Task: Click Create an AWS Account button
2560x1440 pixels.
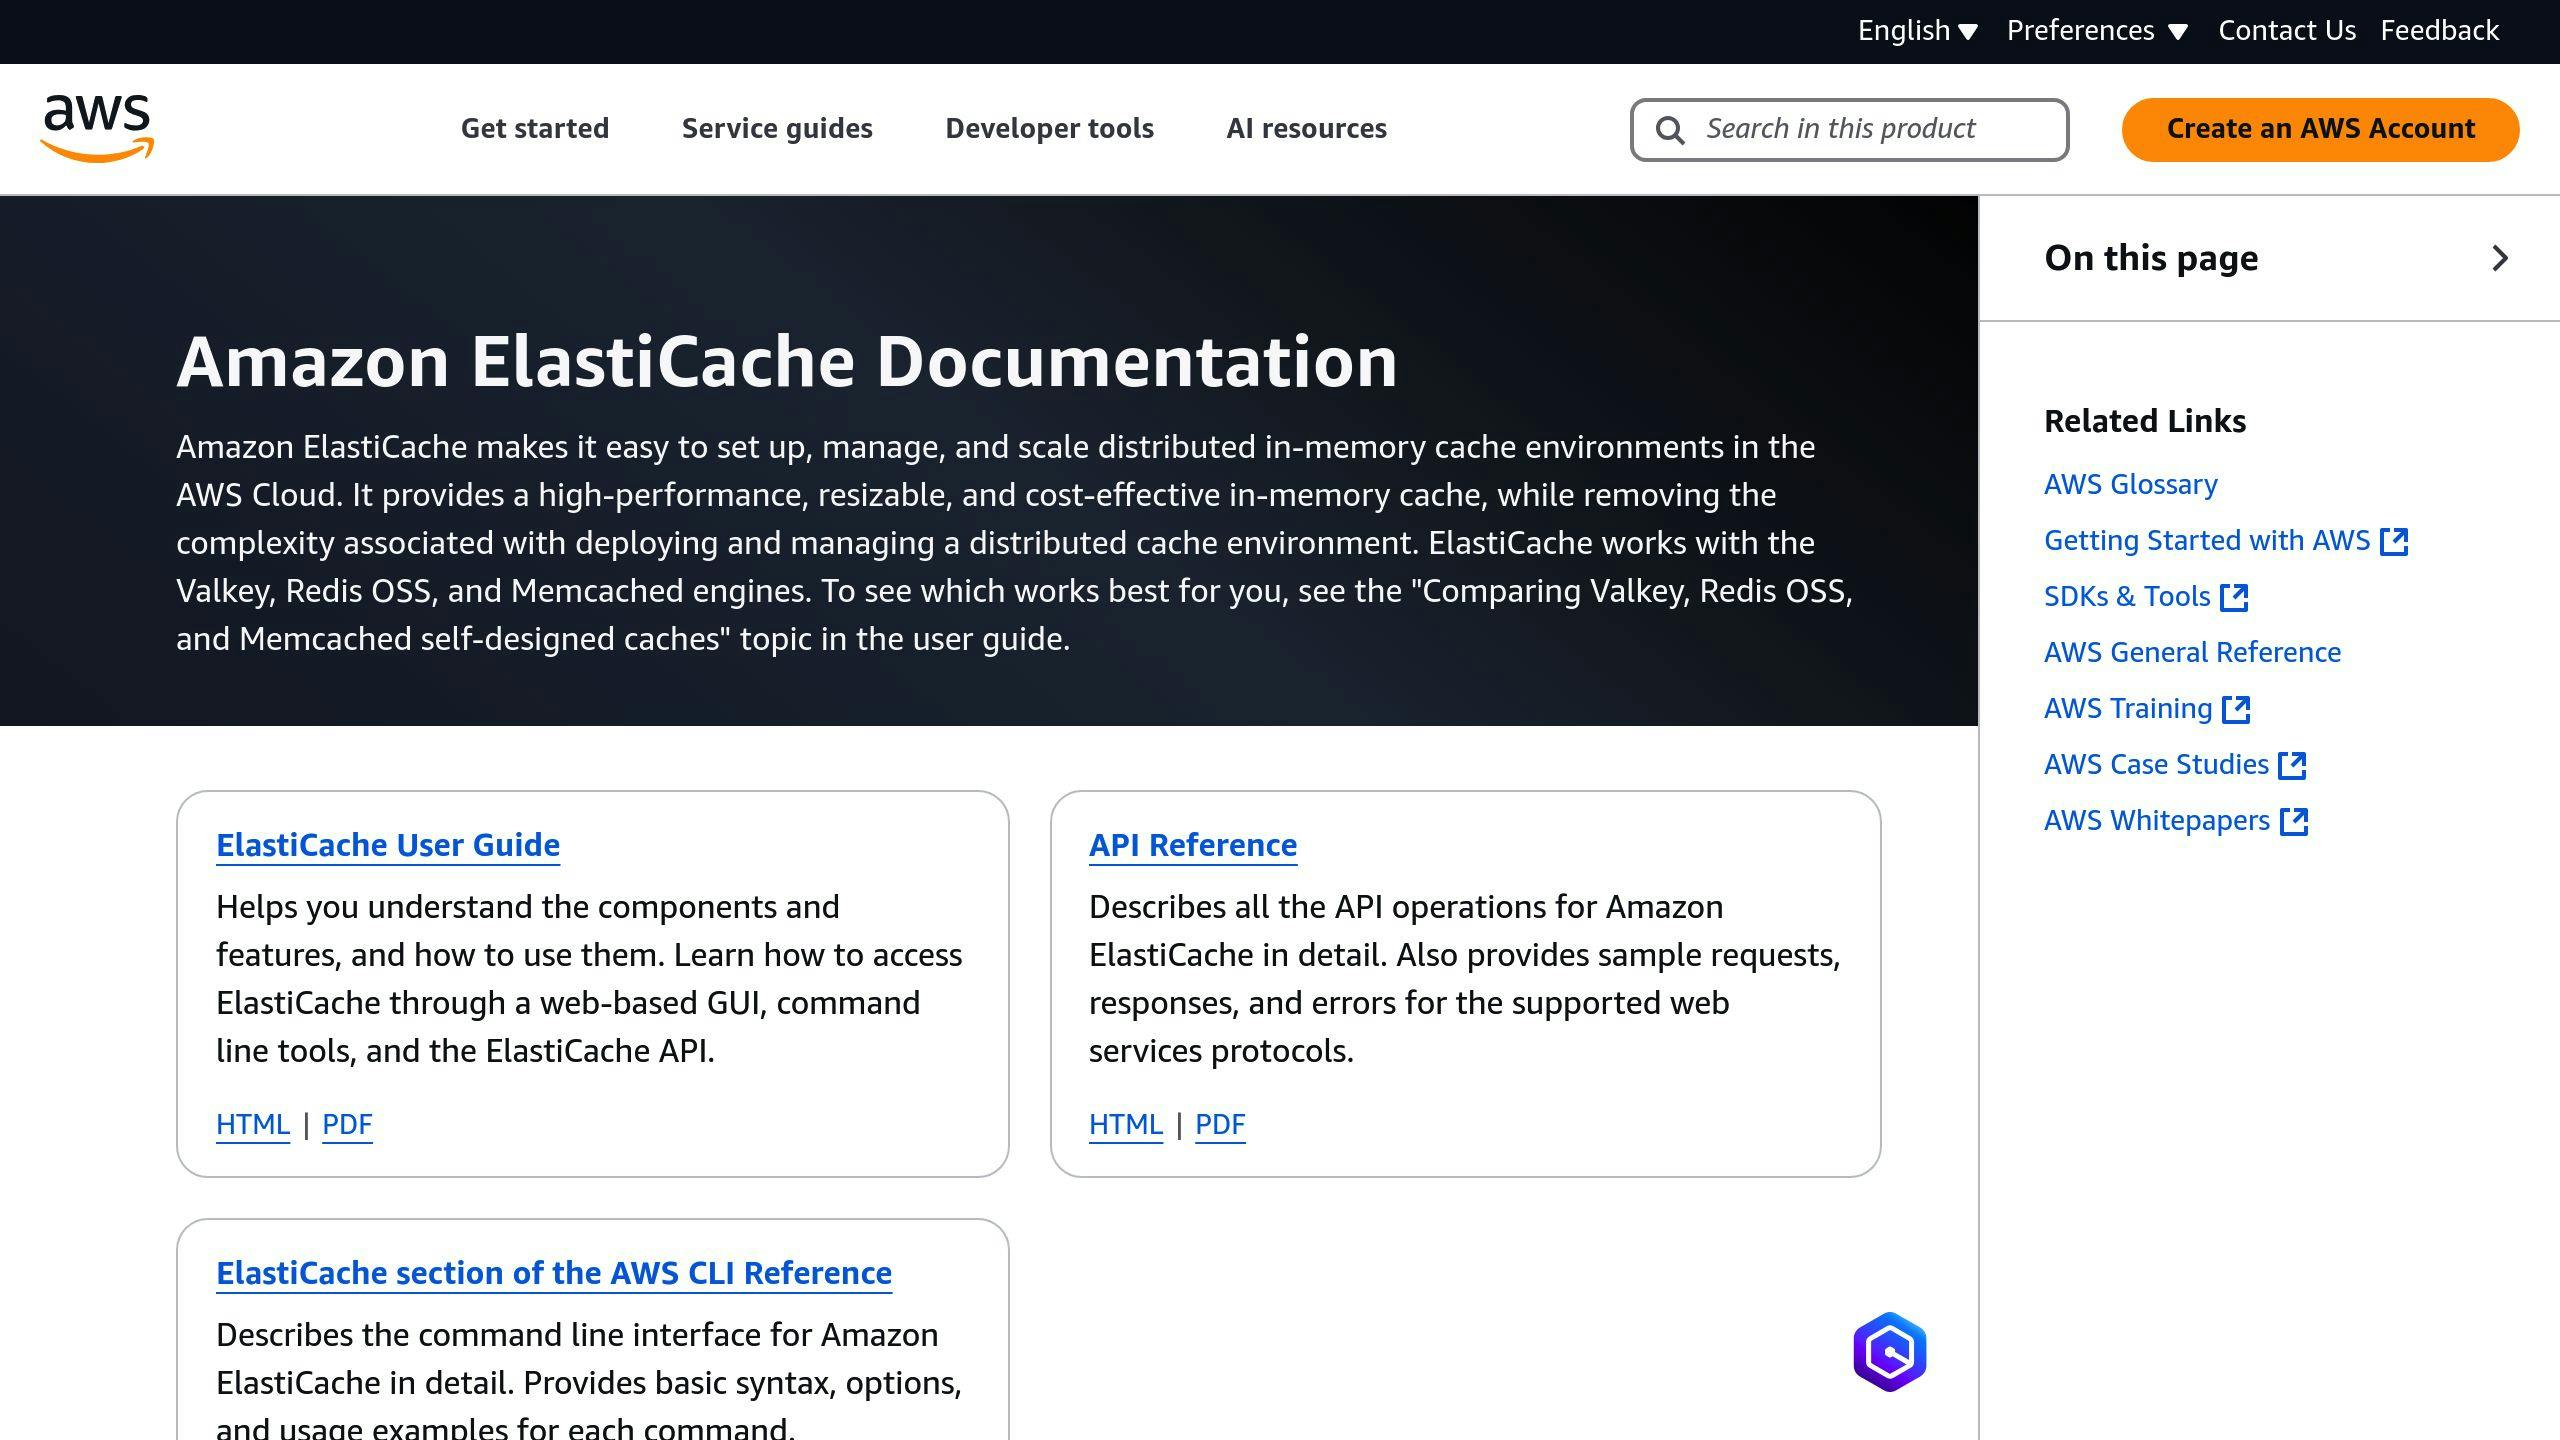Action: coord(2320,129)
